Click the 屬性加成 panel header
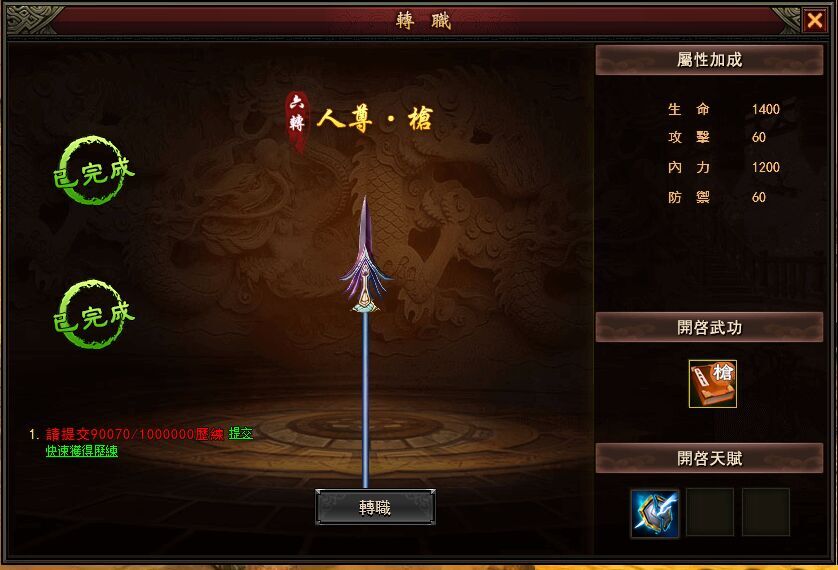This screenshot has width=838, height=570. coord(709,60)
